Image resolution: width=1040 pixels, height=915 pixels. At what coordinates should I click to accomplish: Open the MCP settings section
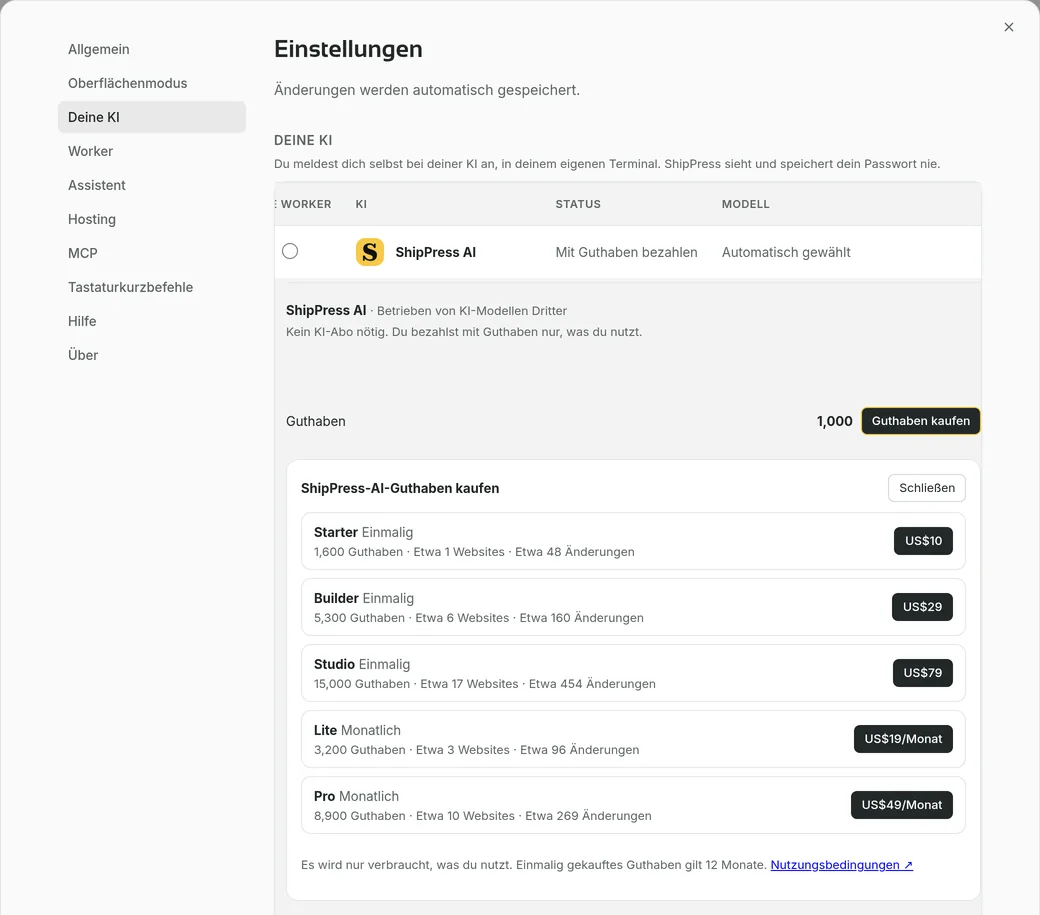152,253
